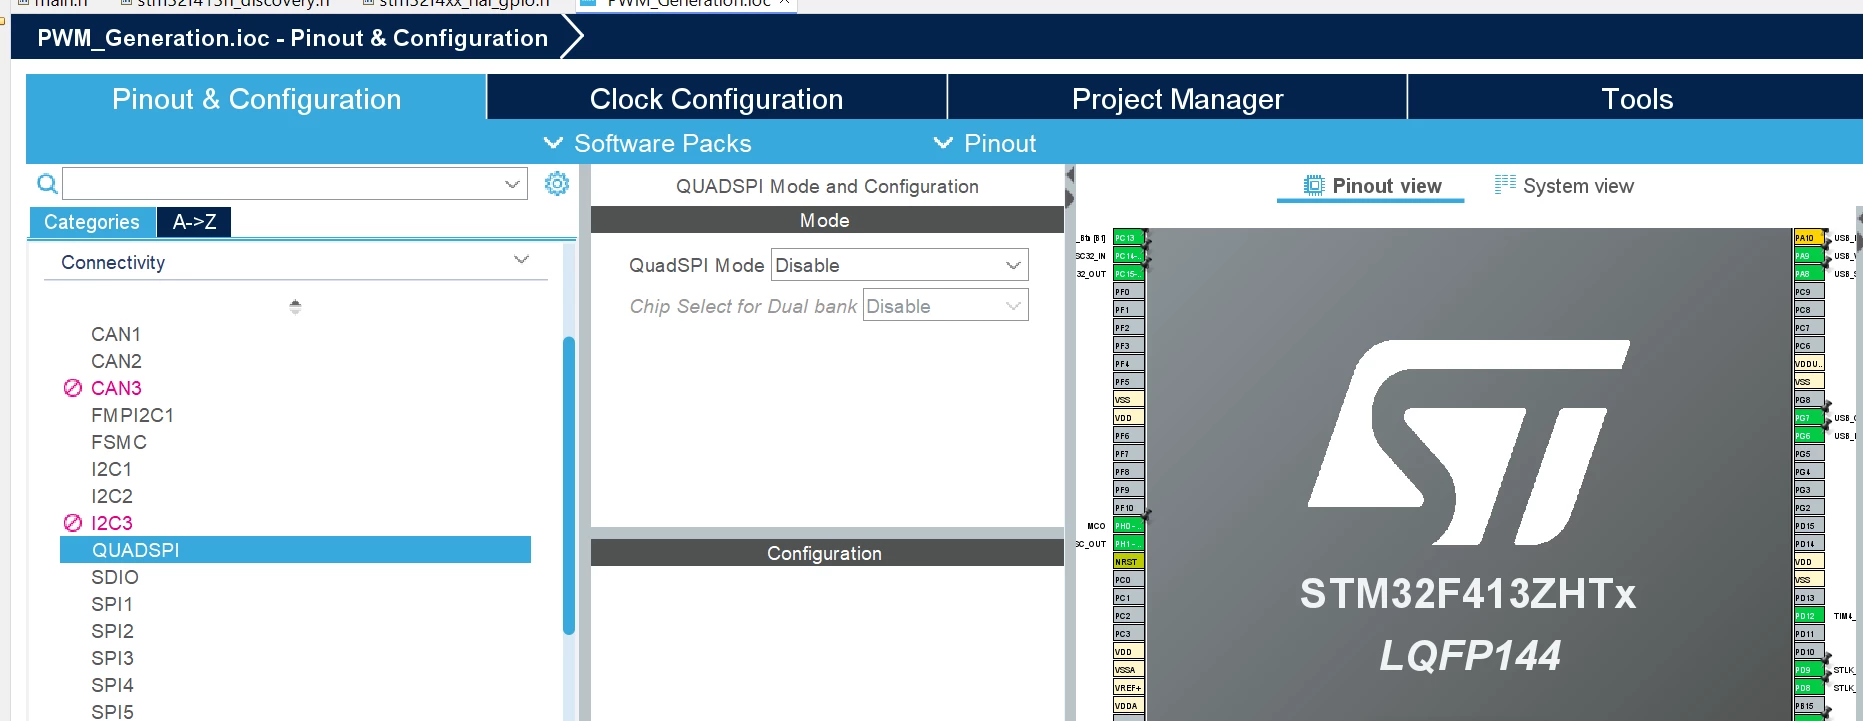
Task: Expand the Pinout dropdown menu
Action: [985, 143]
